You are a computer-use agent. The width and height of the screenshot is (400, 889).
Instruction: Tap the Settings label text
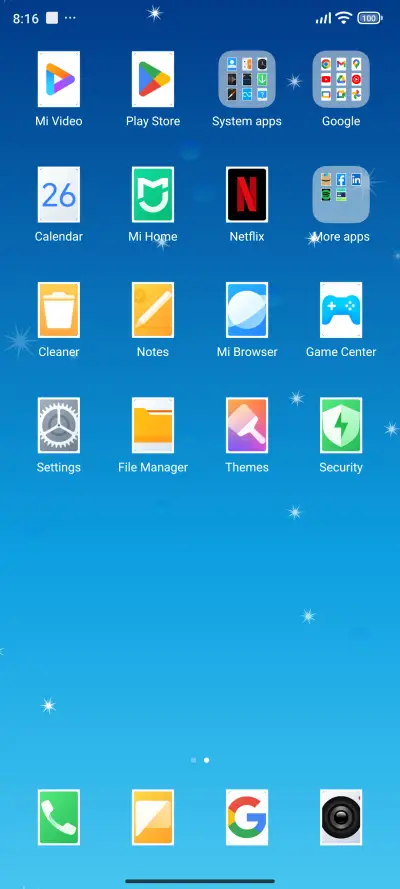[x=59, y=468]
